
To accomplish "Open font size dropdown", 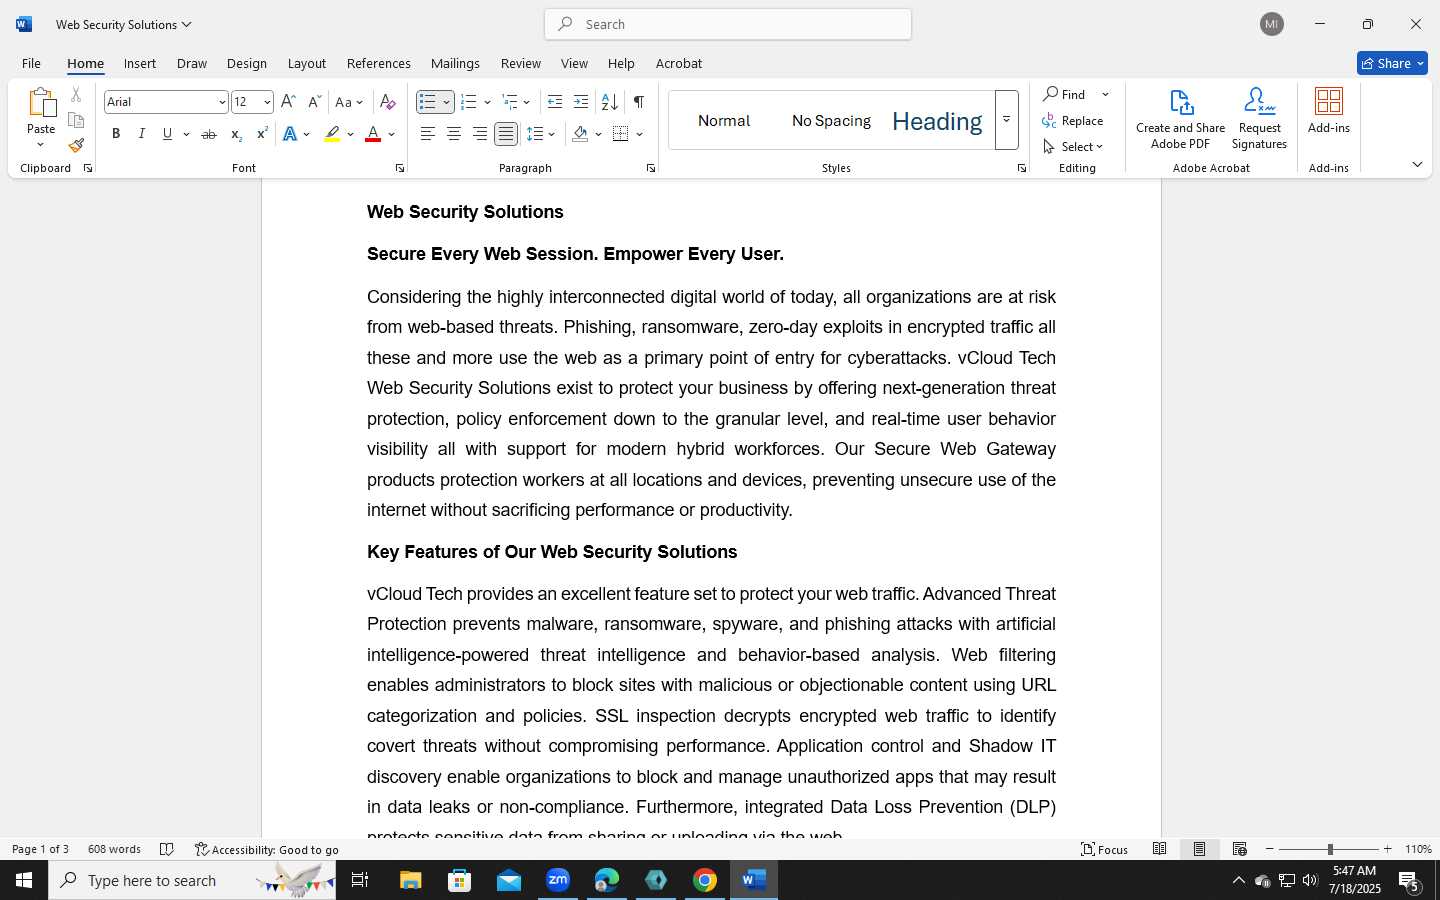I will coord(267,102).
